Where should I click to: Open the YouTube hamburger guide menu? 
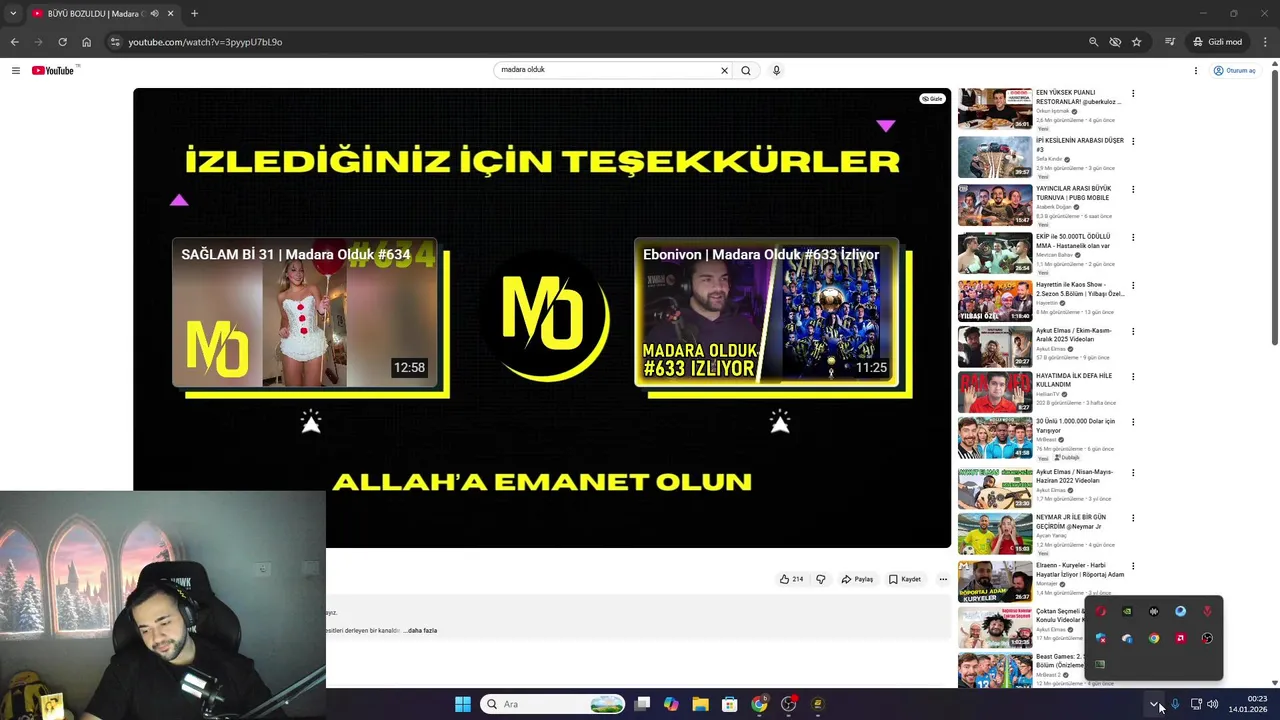point(15,70)
